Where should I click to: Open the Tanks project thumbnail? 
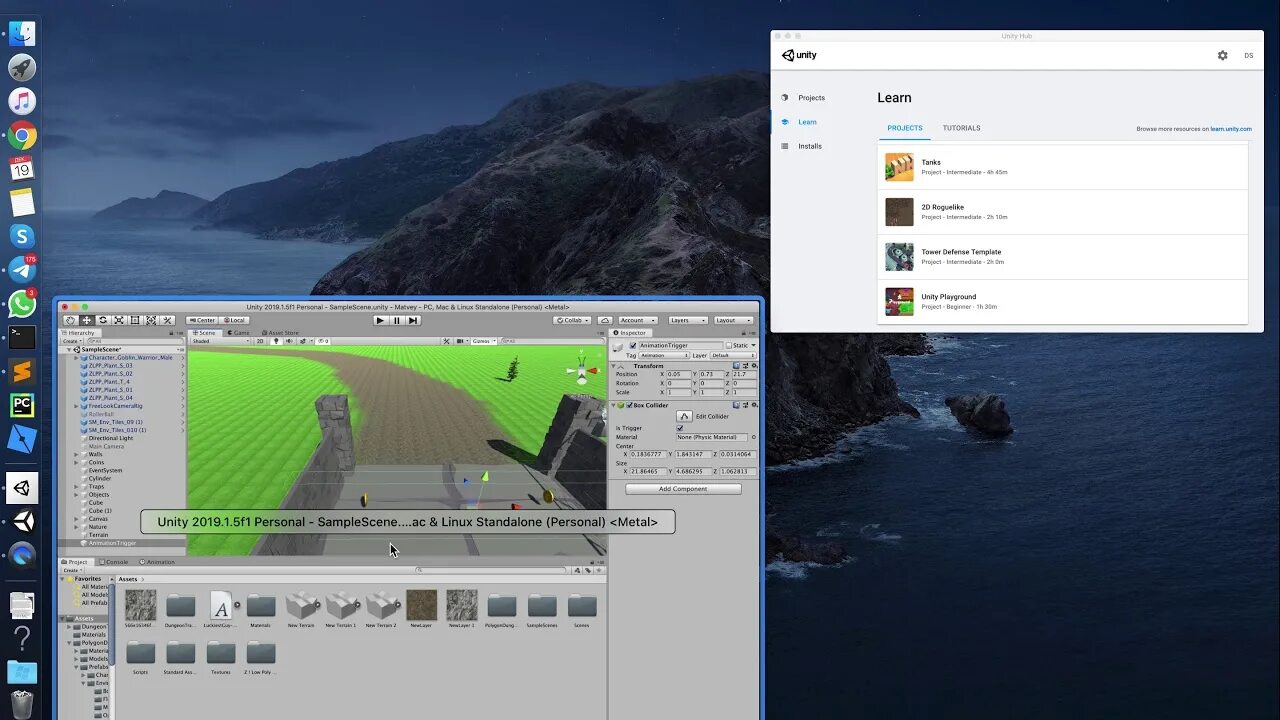(899, 167)
